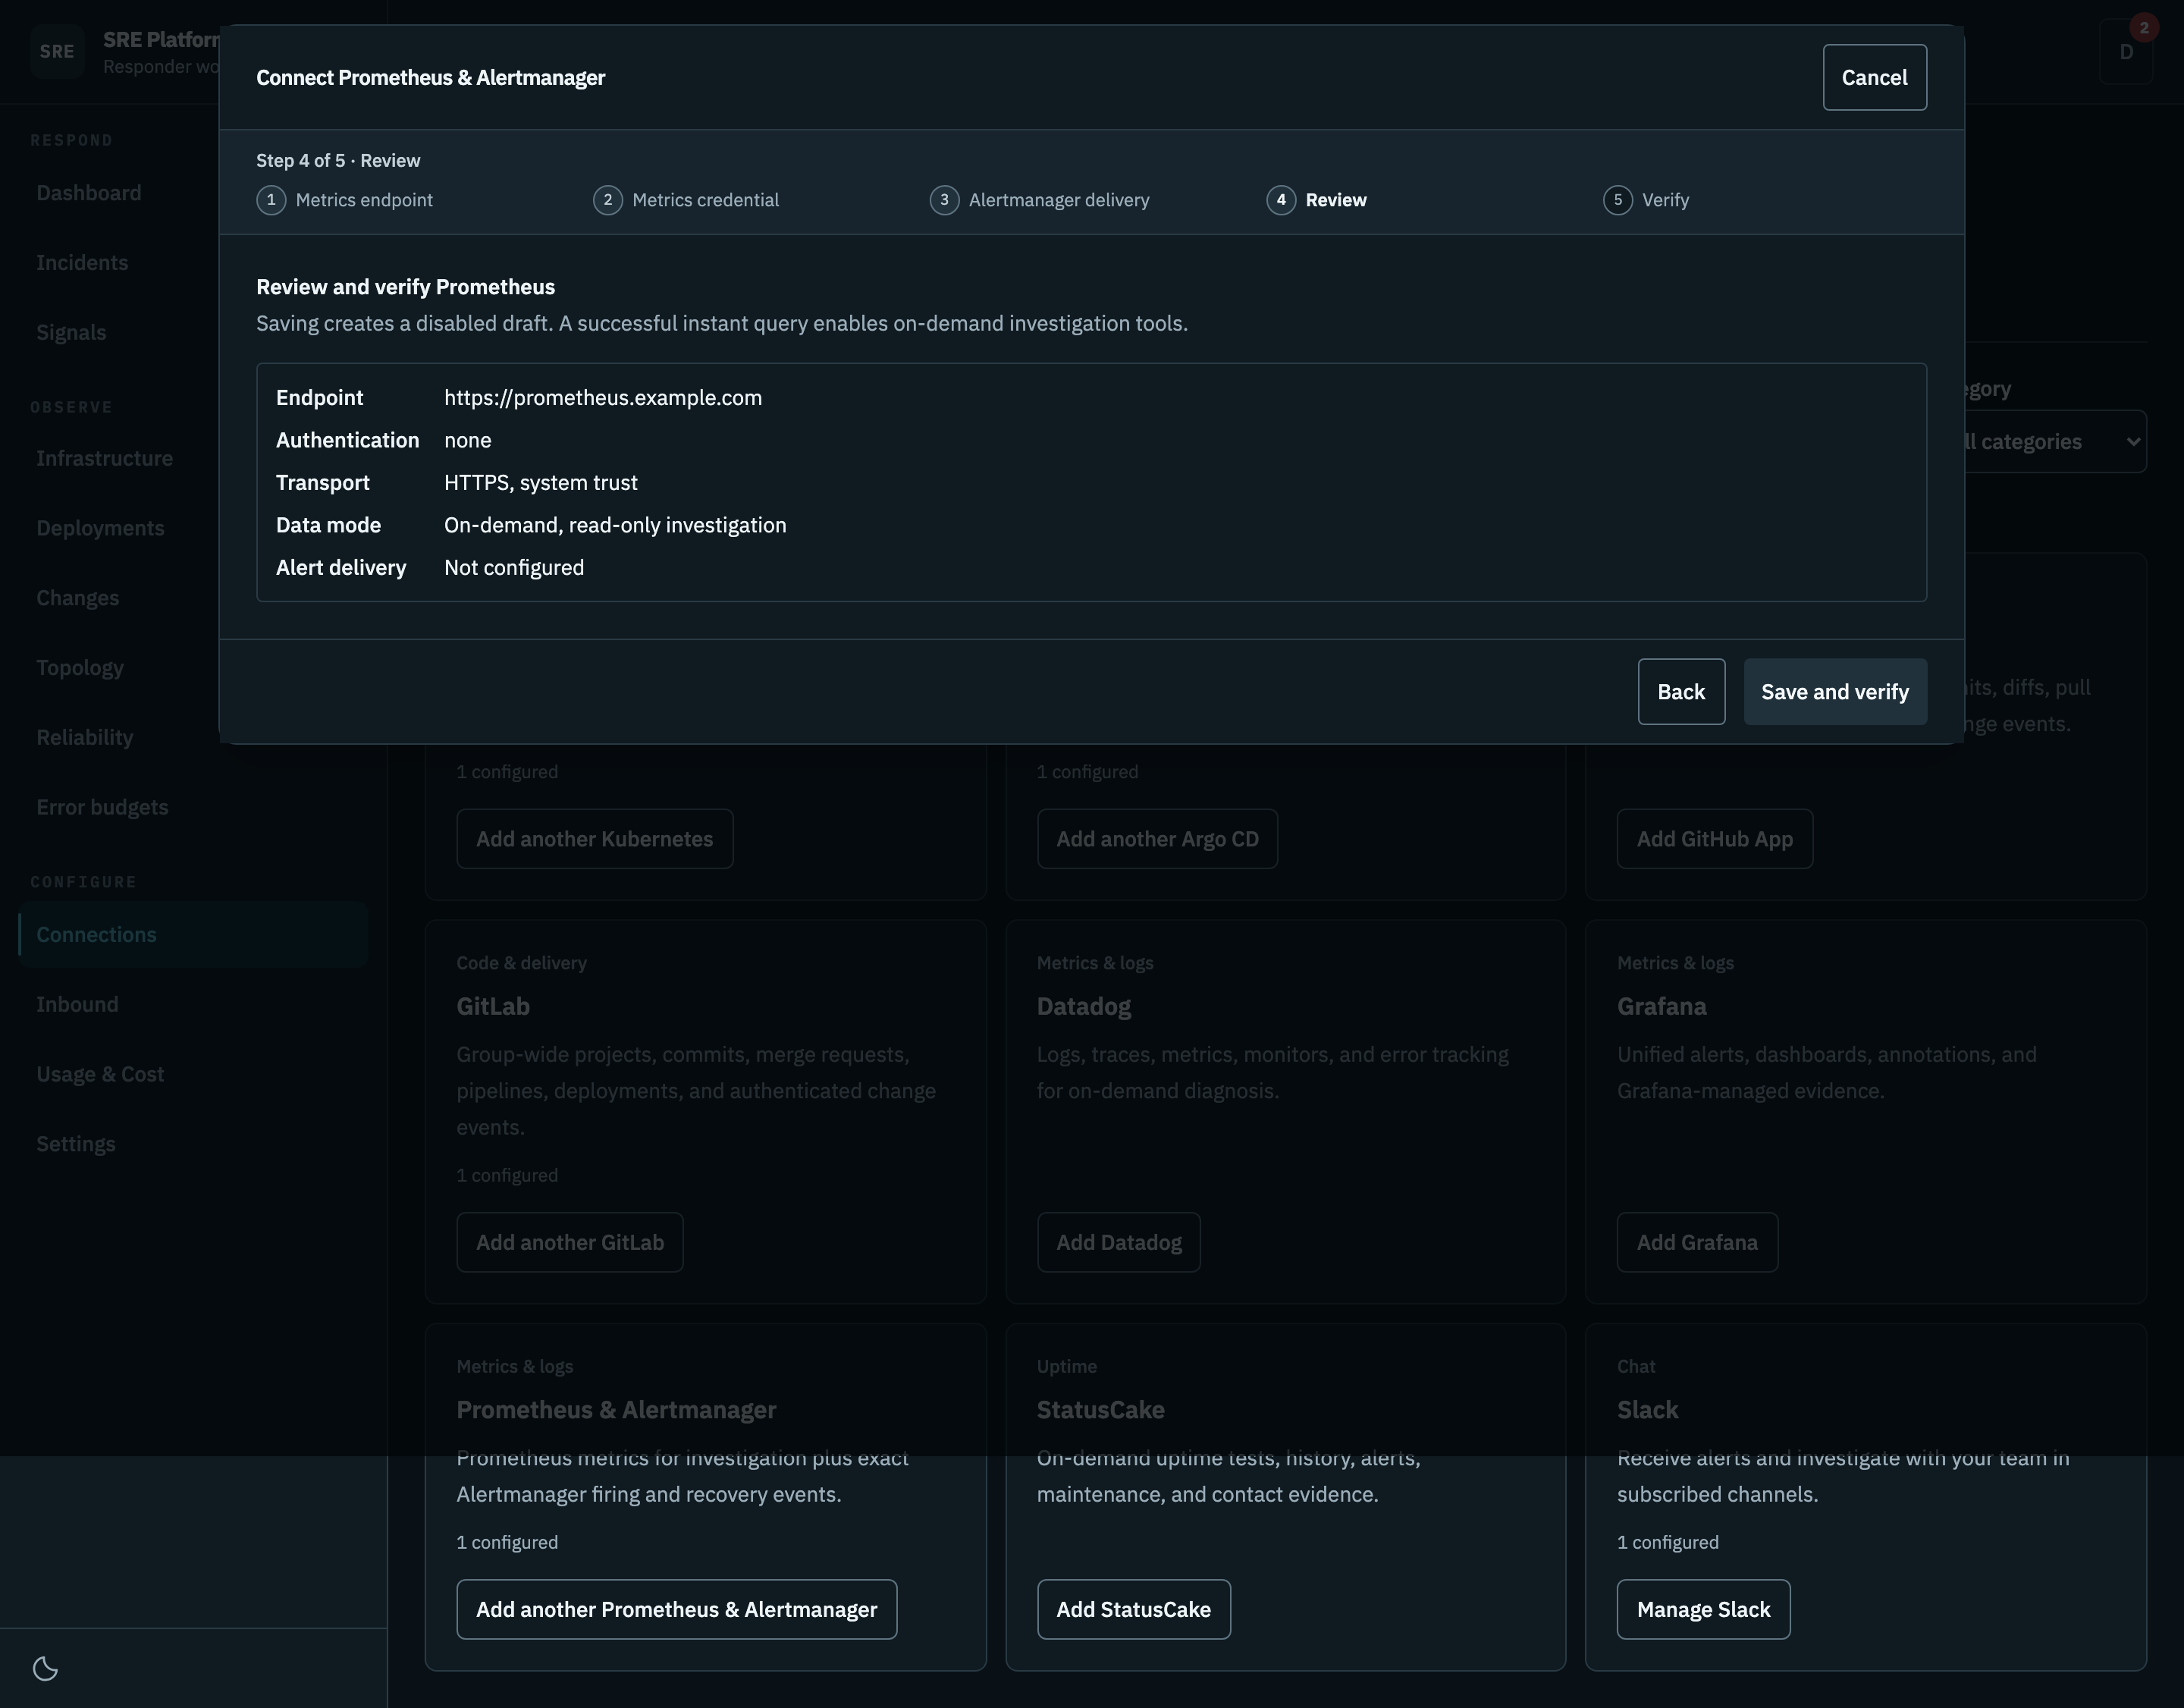Go to step 2 circle, Metrics credential
The height and width of the screenshot is (1708, 2184).
[607, 200]
